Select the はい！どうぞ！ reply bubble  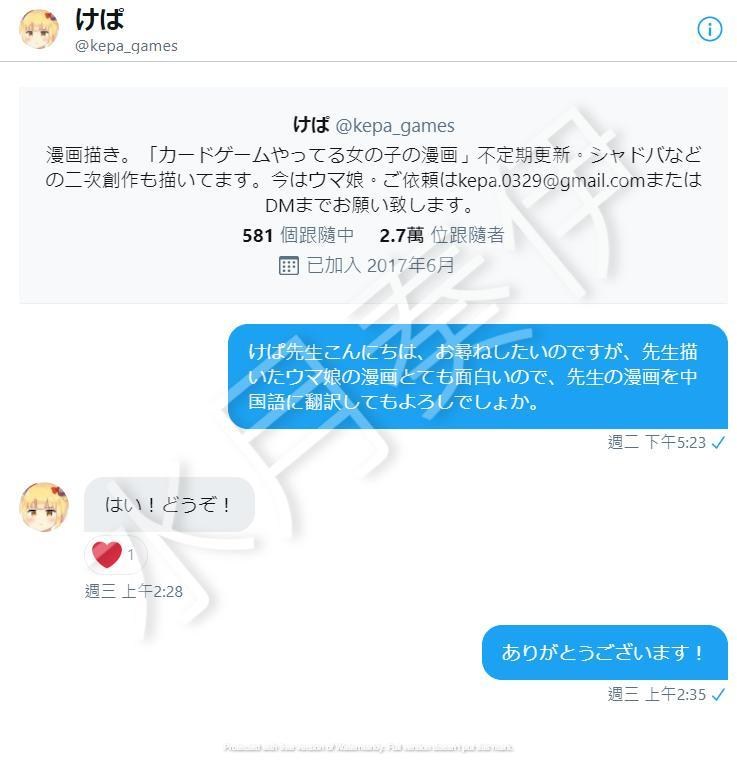coord(169,504)
